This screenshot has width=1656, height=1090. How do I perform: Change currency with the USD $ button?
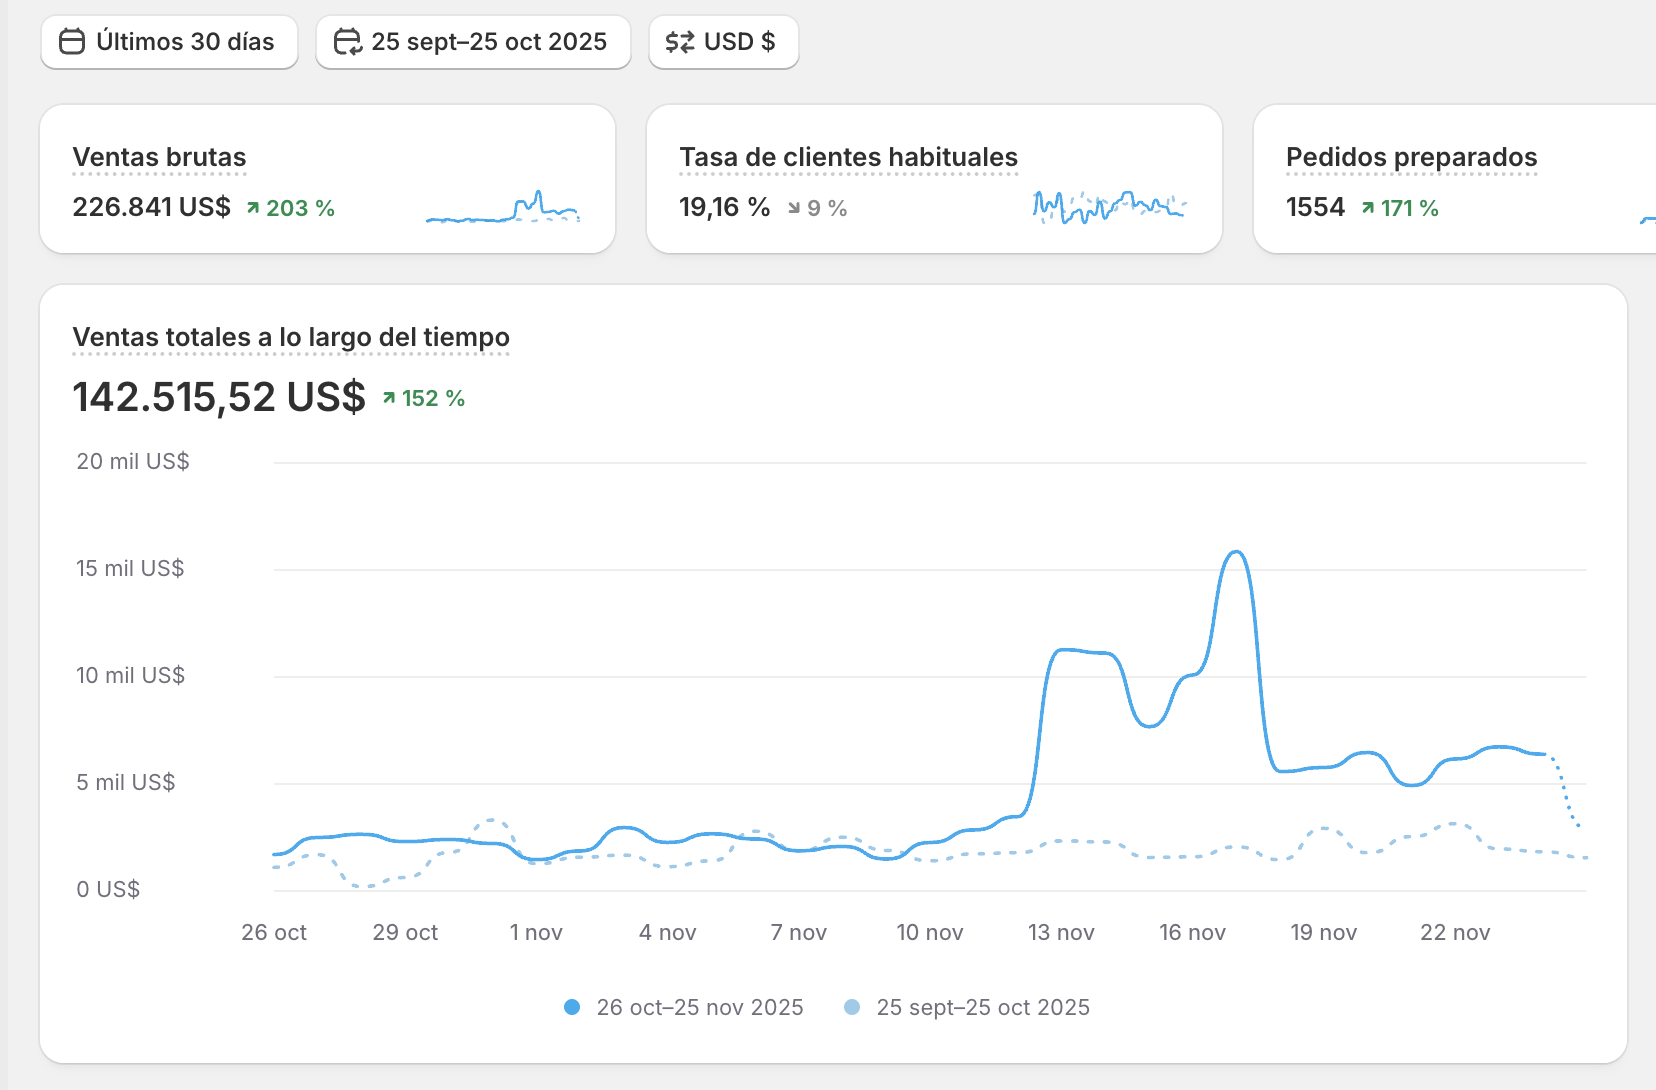pos(724,42)
